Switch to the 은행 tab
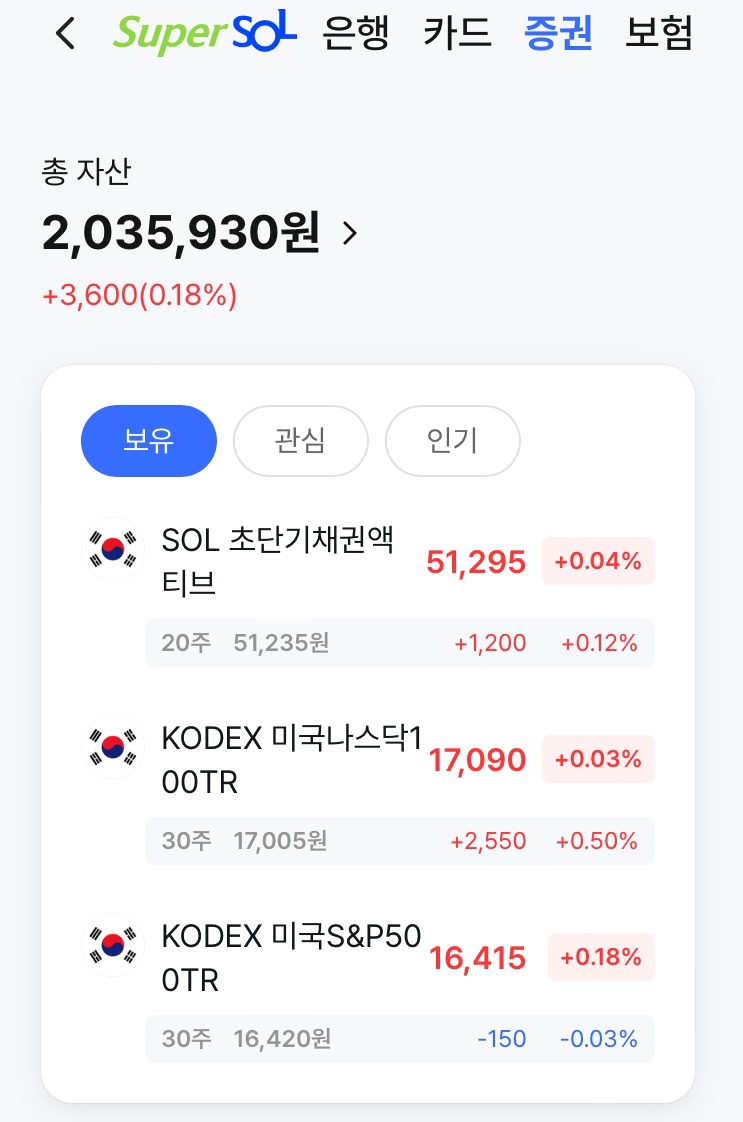 point(356,33)
